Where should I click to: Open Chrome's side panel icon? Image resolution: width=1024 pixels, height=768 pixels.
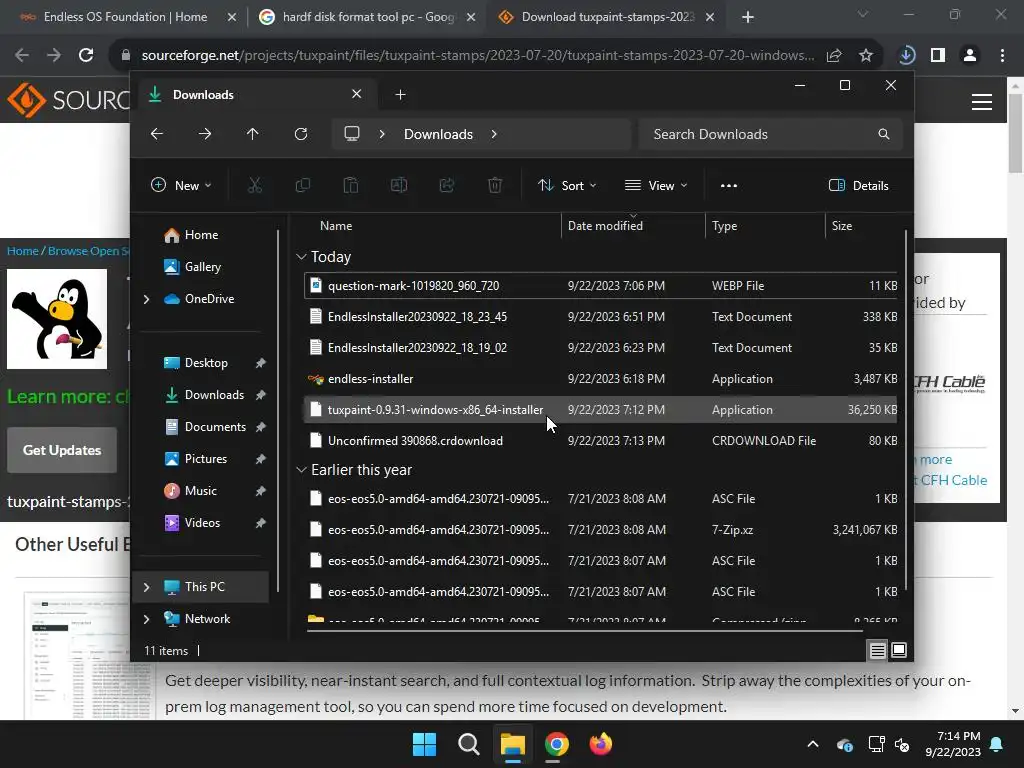point(938,56)
